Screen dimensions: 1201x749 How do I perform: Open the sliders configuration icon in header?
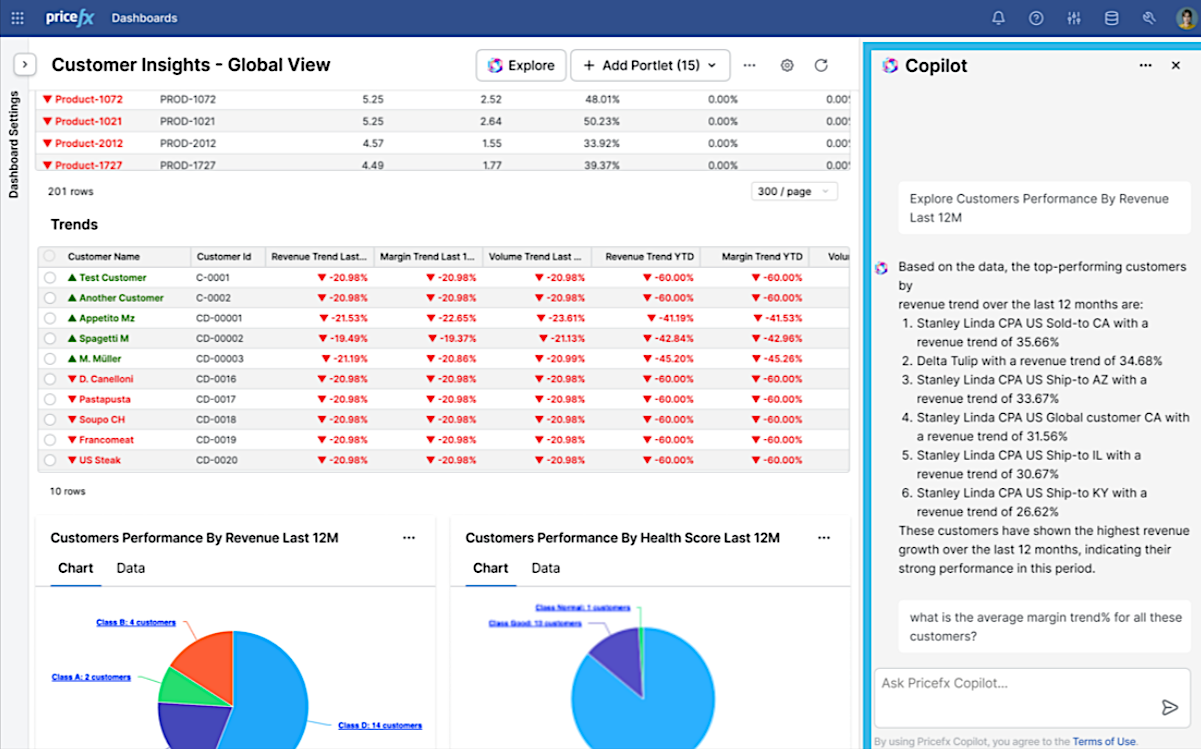[1074, 18]
